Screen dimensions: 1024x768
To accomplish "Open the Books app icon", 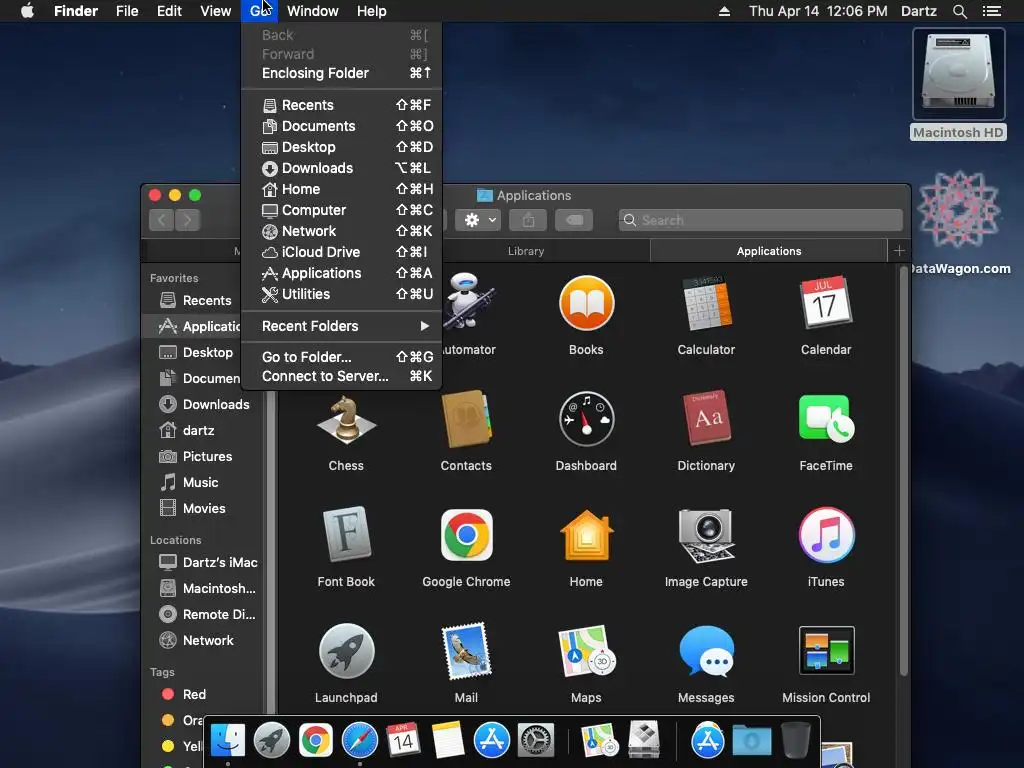I will coord(586,303).
